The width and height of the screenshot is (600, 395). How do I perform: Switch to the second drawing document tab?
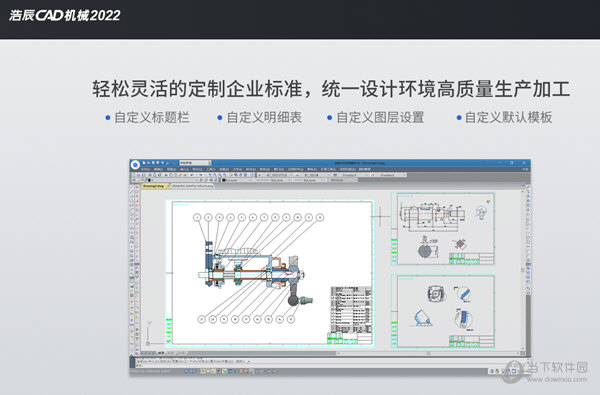coord(192,186)
